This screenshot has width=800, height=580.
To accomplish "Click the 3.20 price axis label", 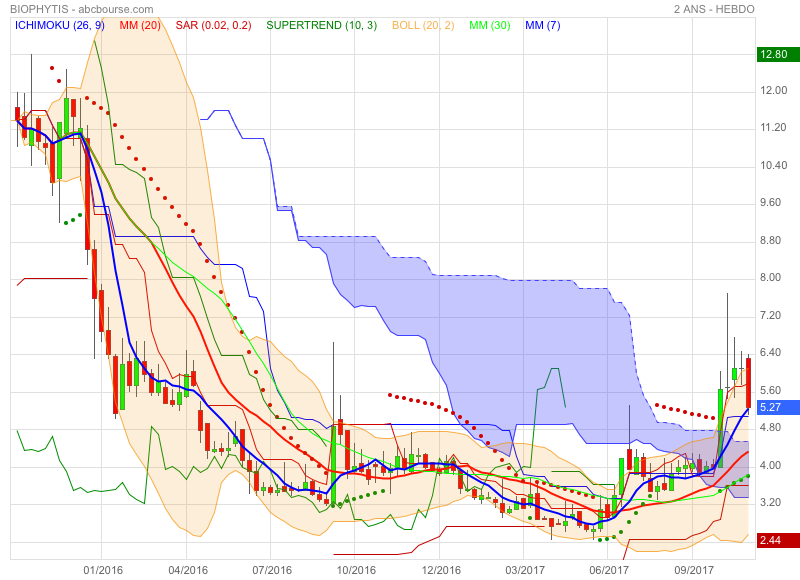I will pyautogui.click(x=773, y=502).
